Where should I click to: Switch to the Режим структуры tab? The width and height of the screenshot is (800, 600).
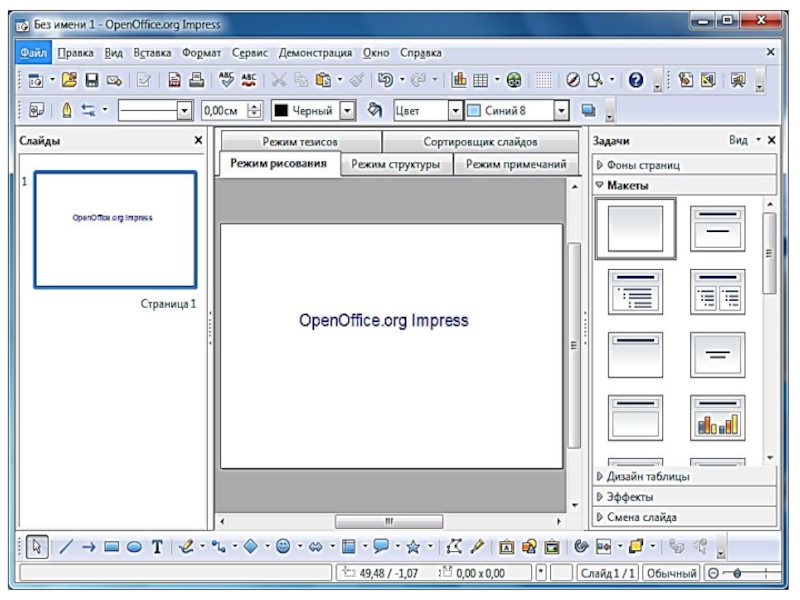point(396,165)
